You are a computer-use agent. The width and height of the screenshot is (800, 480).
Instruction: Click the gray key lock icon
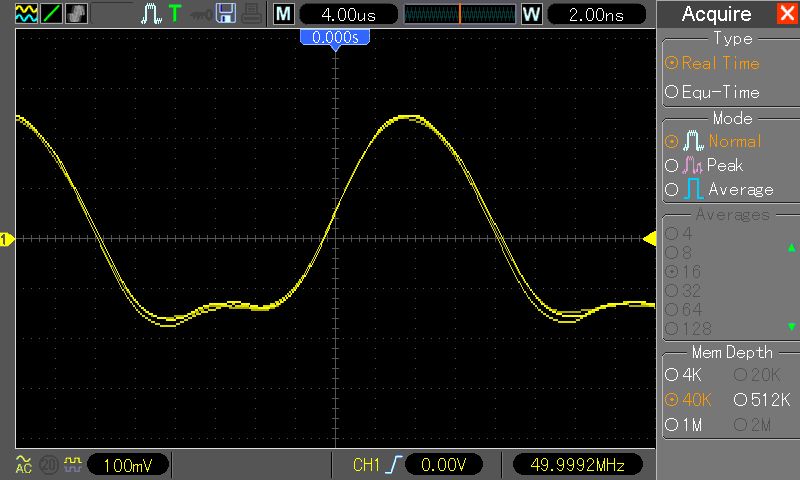[201, 15]
